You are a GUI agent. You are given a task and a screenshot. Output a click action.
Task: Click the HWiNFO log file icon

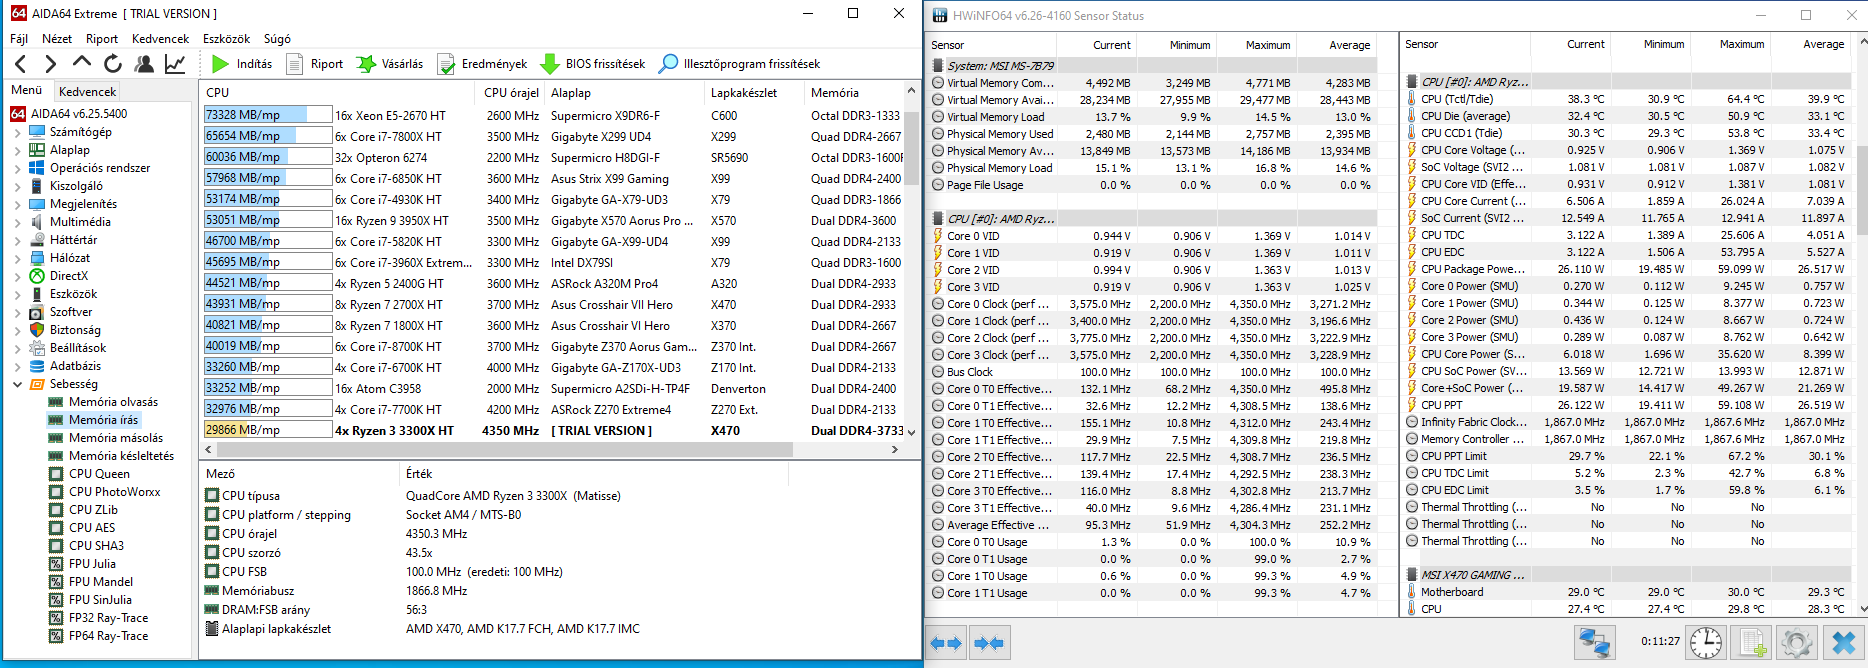pyautogui.click(x=1751, y=642)
